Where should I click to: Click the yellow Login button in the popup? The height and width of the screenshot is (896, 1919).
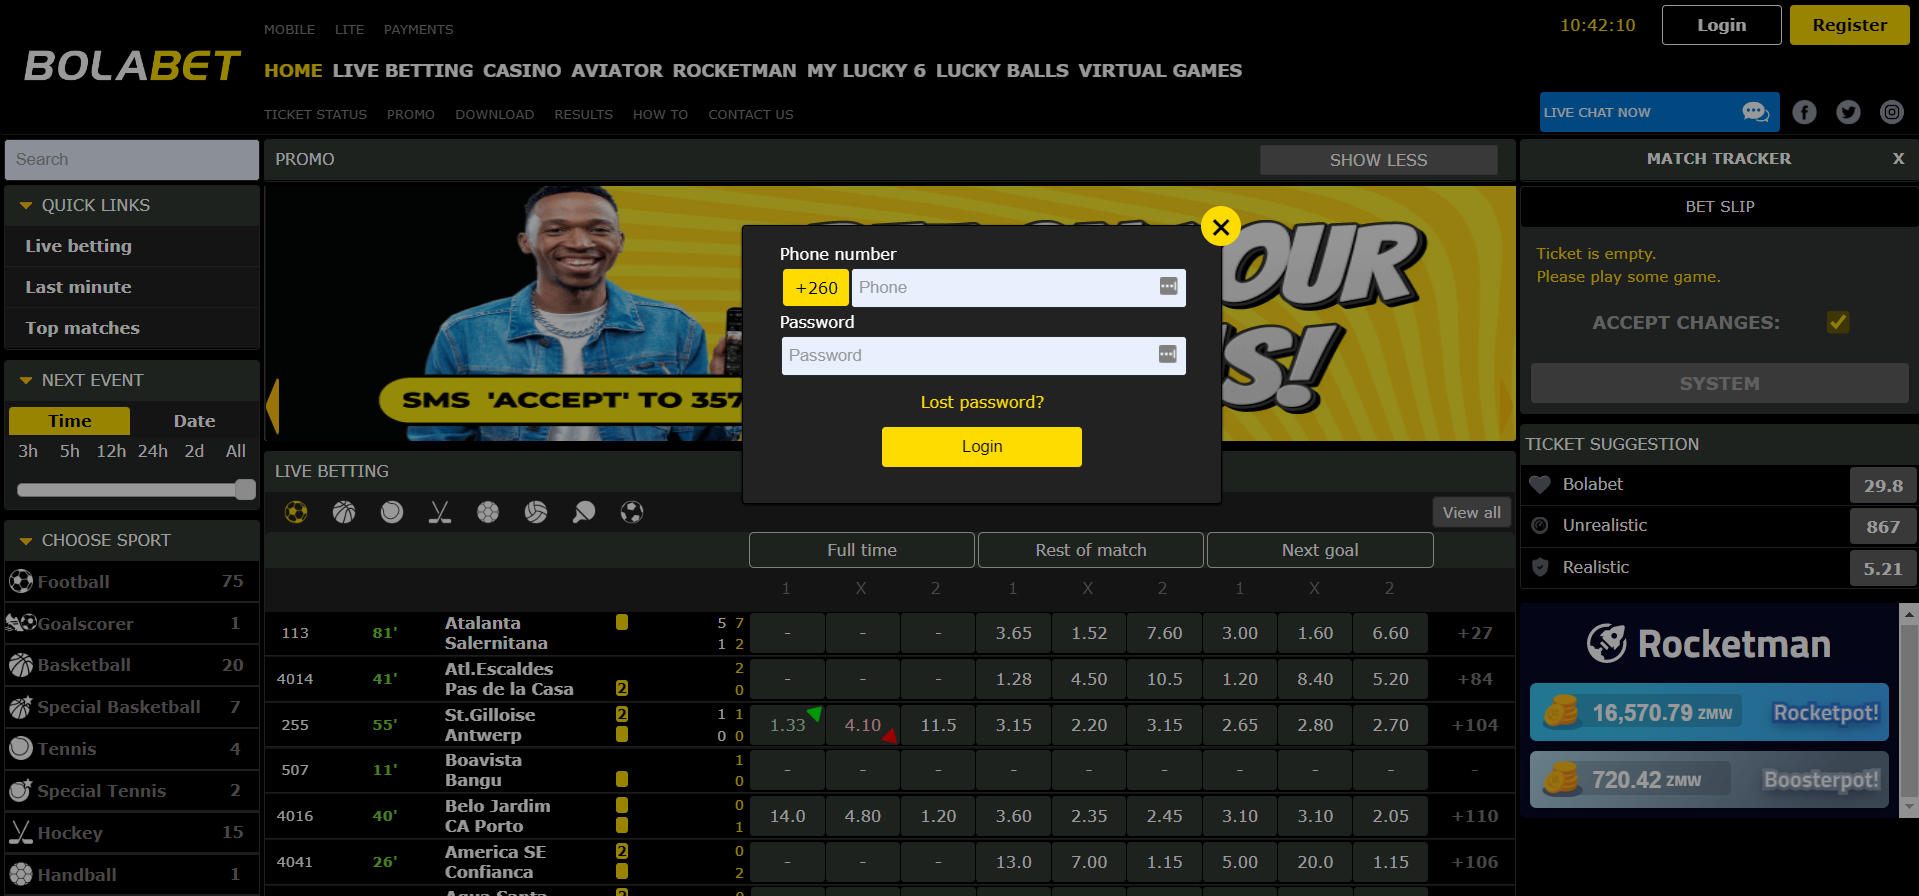point(982,447)
